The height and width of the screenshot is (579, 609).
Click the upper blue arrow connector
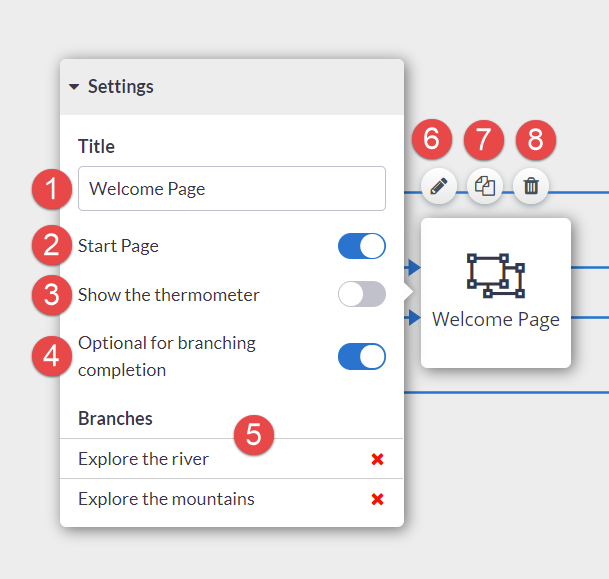(x=413, y=267)
